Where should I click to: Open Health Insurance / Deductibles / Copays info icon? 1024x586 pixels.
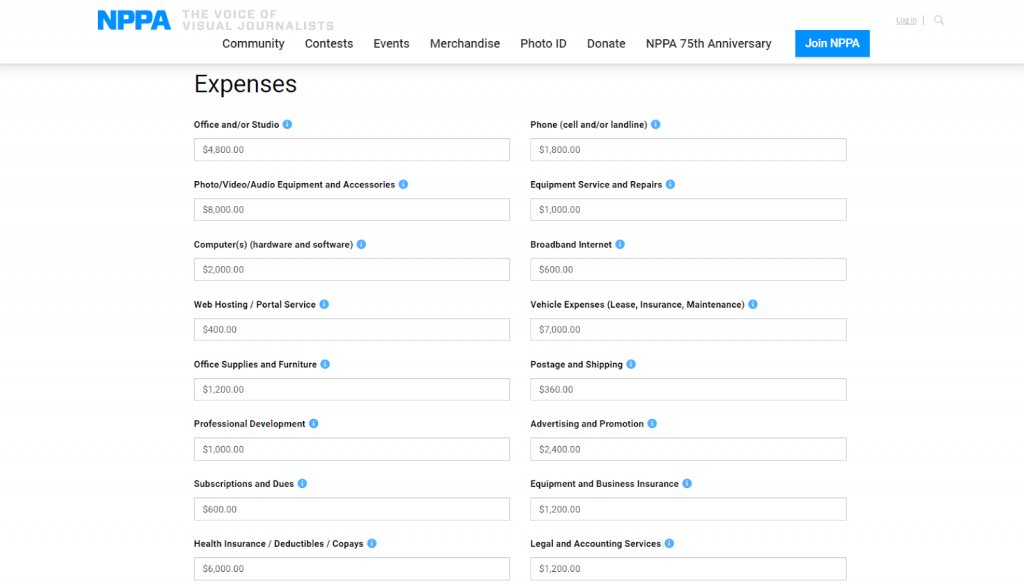[372, 544]
